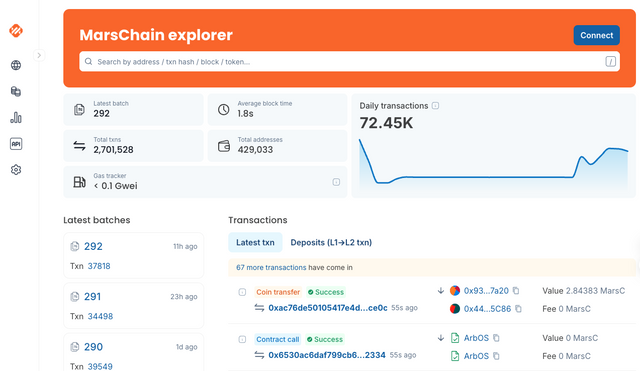Show gas tracker info tooltip icon
Image resolution: width=640 pixels, height=371 pixels.
pyautogui.click(x=336, y=182)
